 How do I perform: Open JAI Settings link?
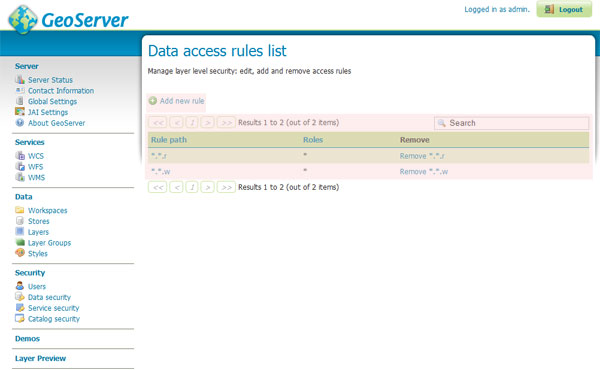[48, 112]
